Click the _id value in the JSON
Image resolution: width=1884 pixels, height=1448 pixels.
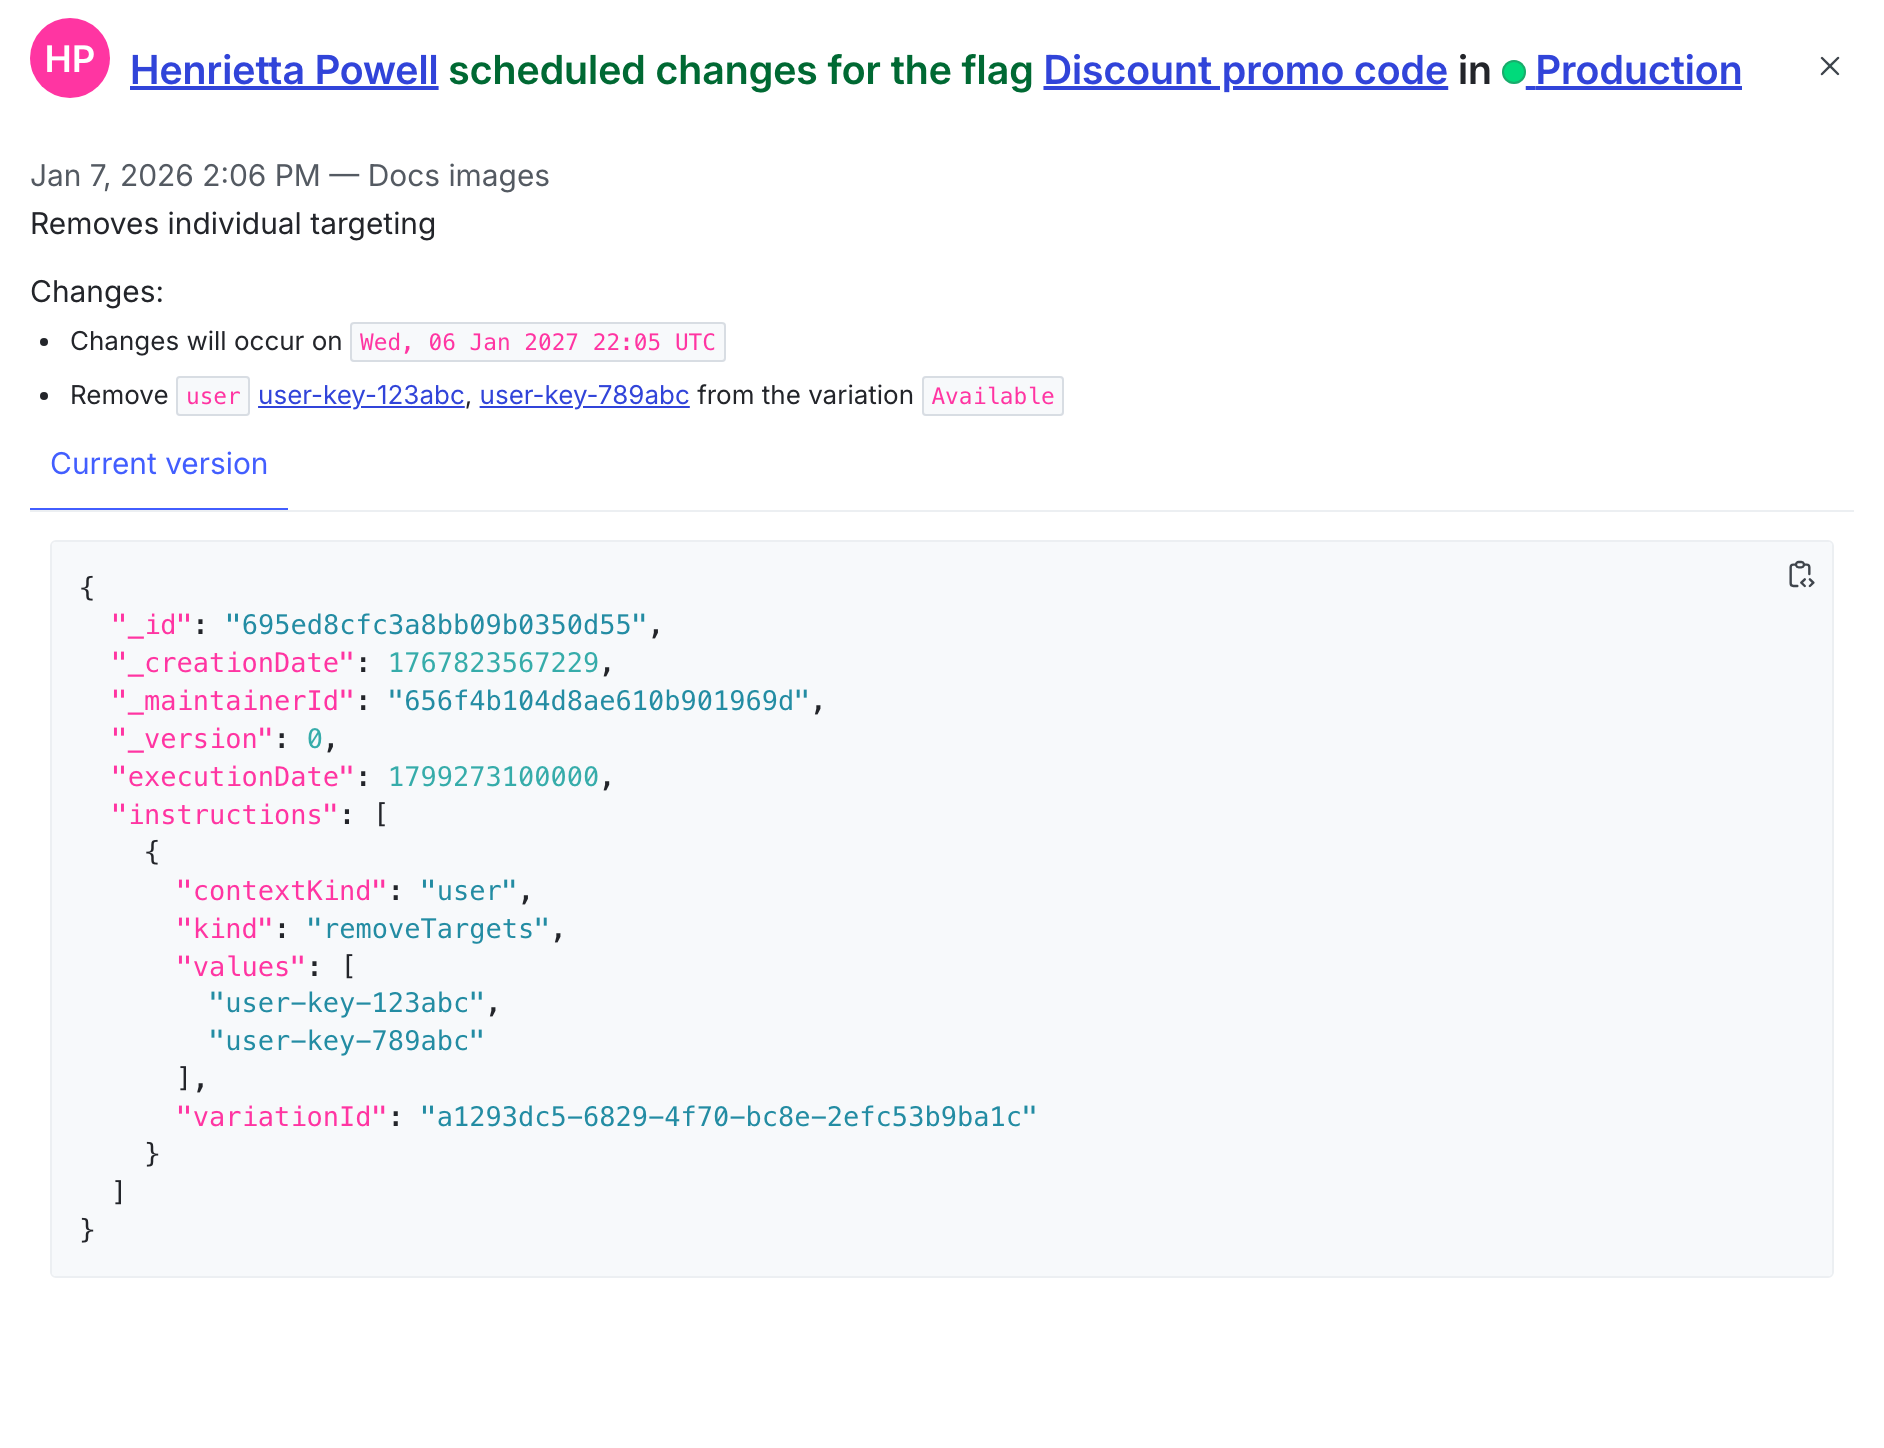[436, 625]
